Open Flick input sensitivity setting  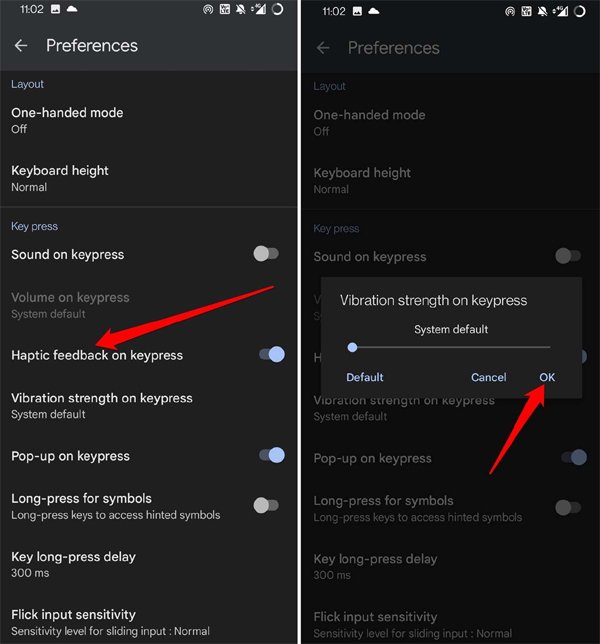(x=148, y=622)
